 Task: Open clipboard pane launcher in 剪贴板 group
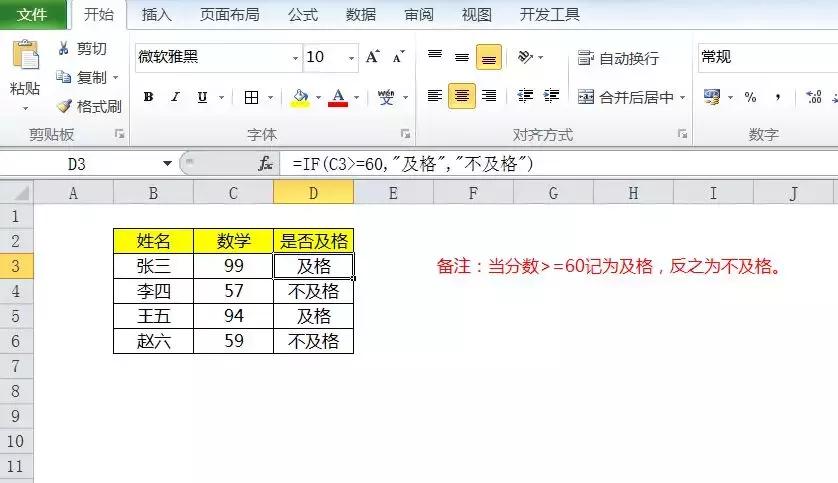click(x=119, y=134)
